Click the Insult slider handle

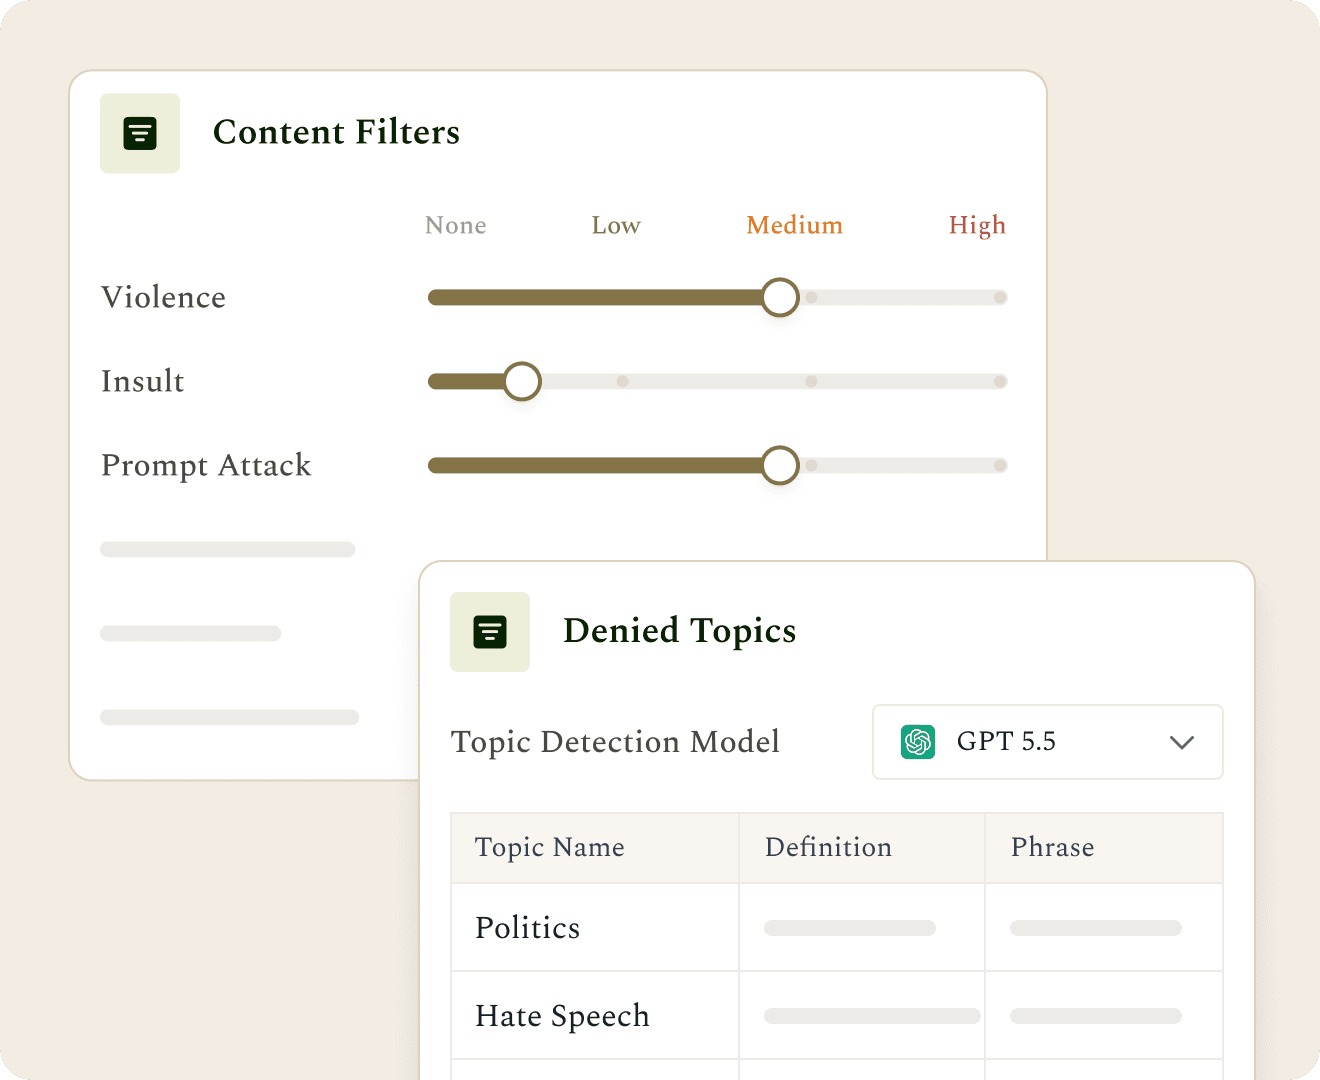522,381
